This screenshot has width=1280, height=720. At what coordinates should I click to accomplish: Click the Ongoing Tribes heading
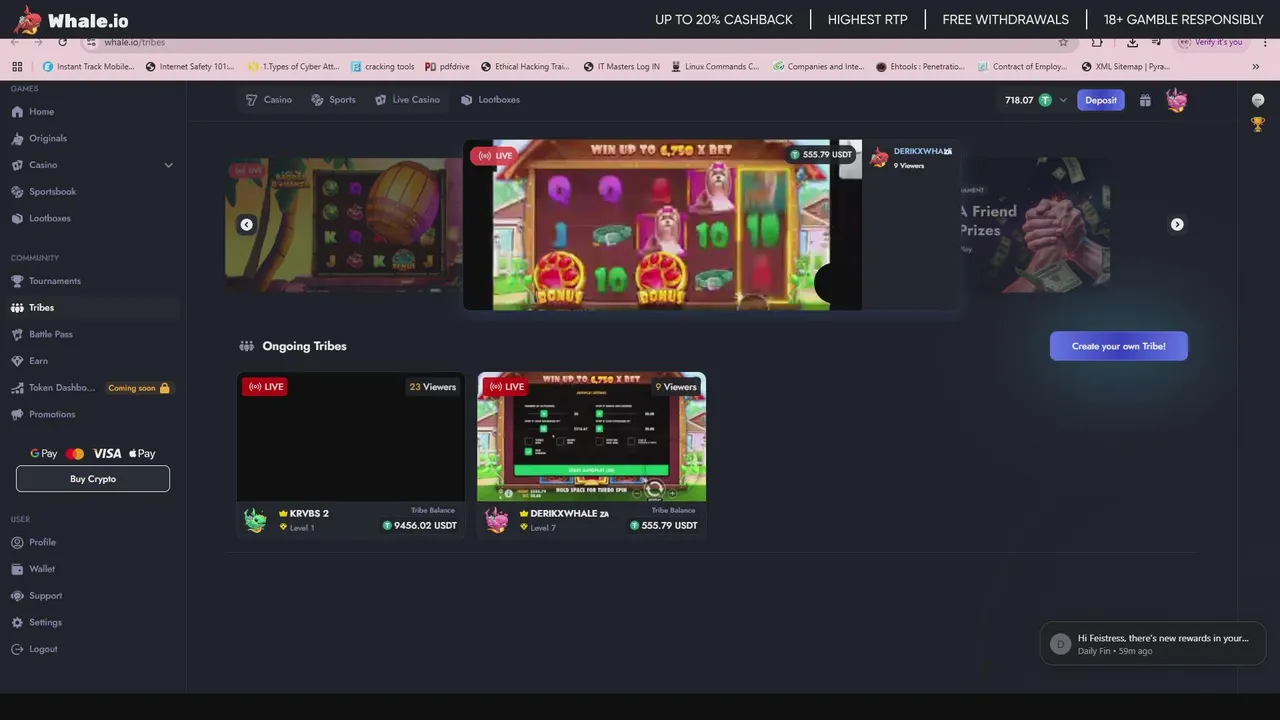(304, 346)
